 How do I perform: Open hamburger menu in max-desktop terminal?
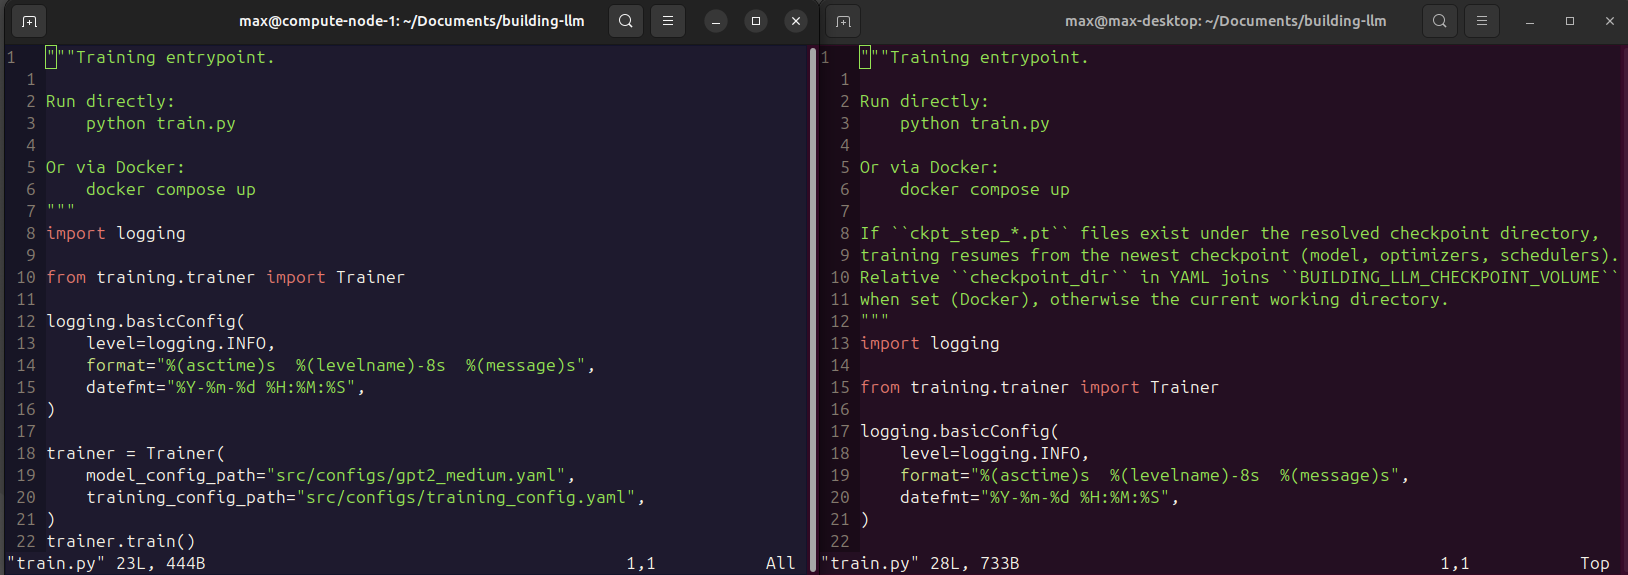[x=1482, y=21]
